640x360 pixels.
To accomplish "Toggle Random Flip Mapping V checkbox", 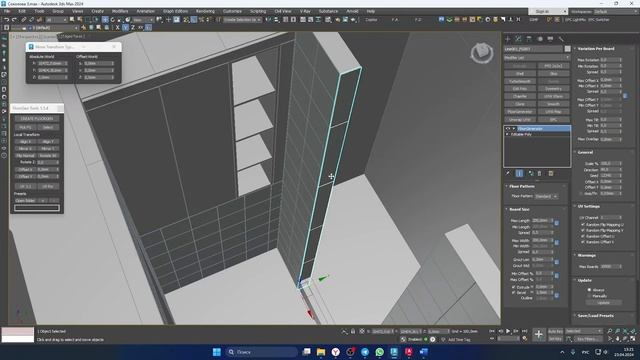I will click(583, 230).
